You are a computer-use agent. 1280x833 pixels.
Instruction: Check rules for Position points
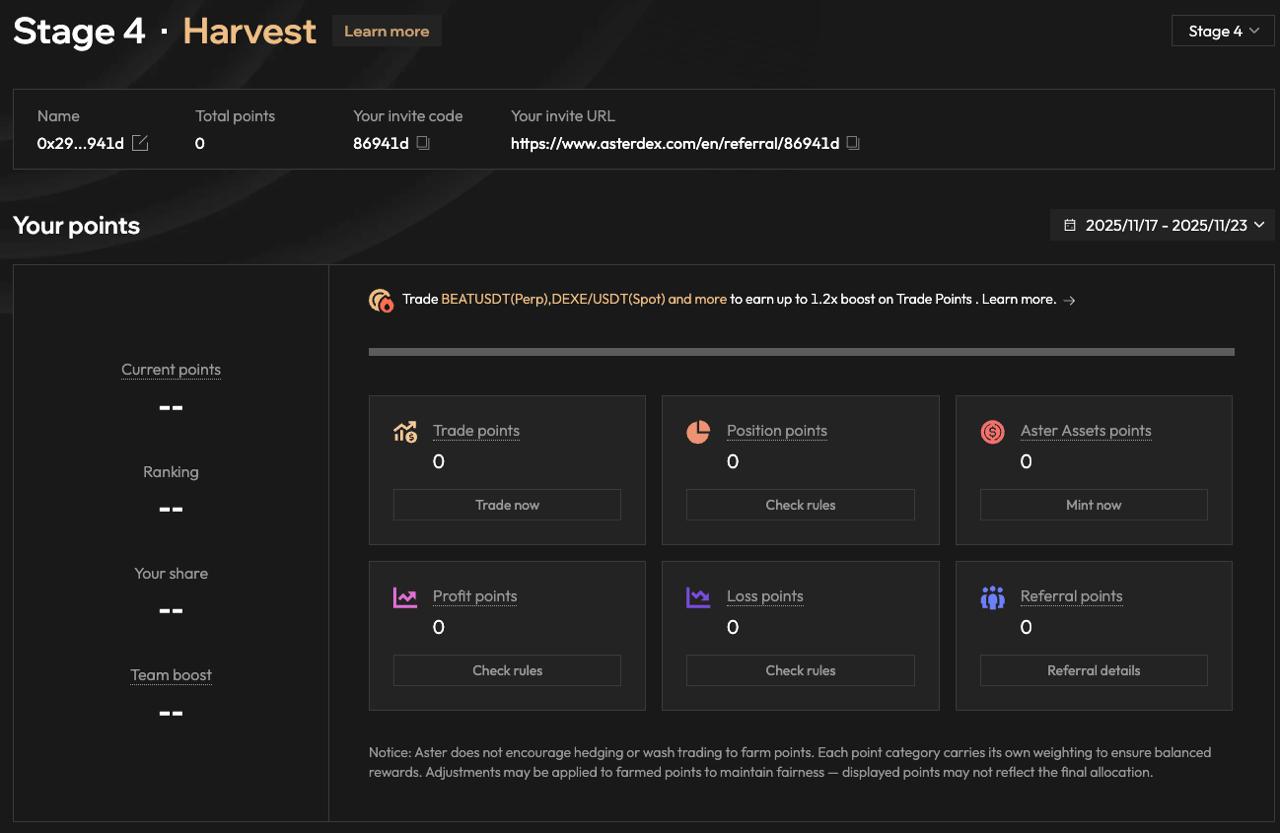800,505
